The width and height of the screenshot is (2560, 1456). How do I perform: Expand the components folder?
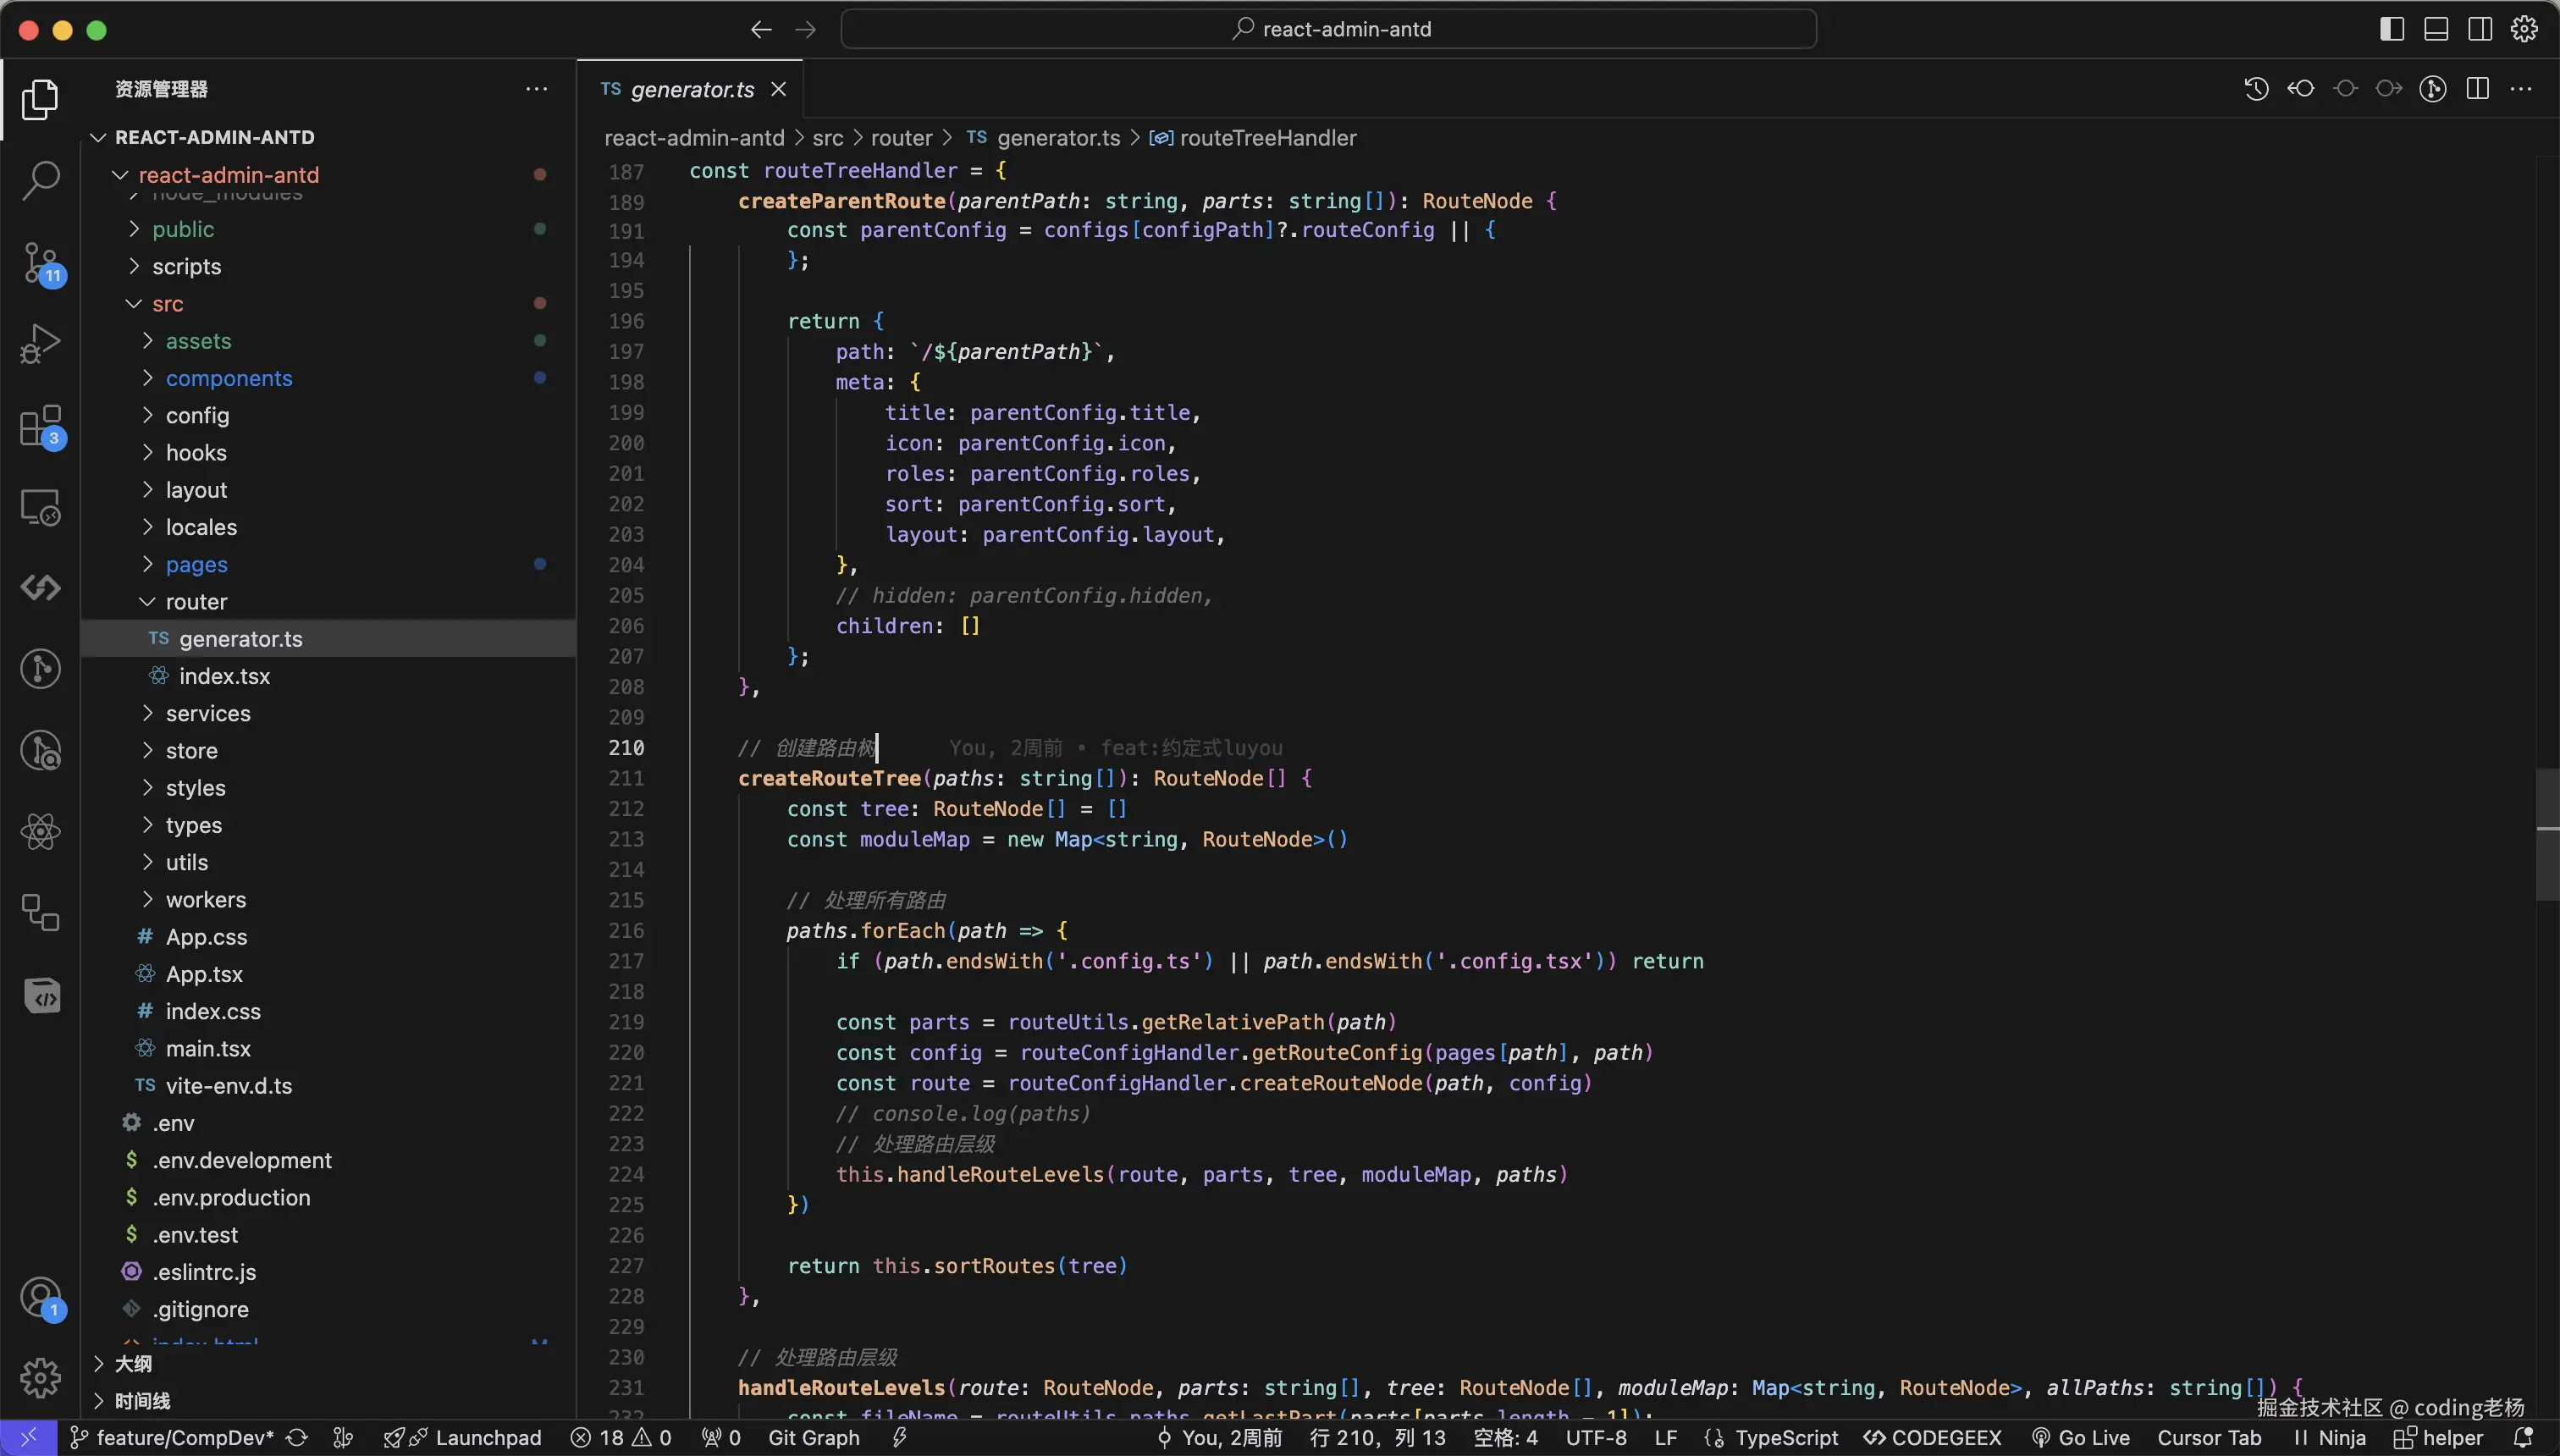coord(228,378)
